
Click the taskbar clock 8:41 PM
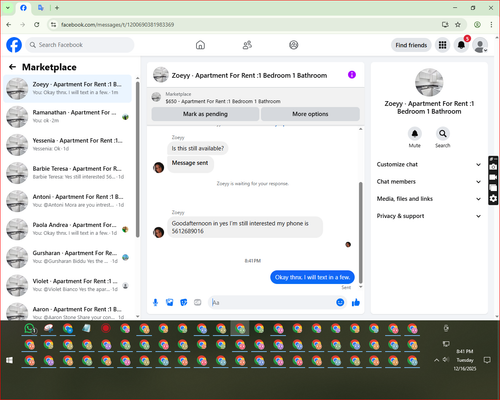465,352
